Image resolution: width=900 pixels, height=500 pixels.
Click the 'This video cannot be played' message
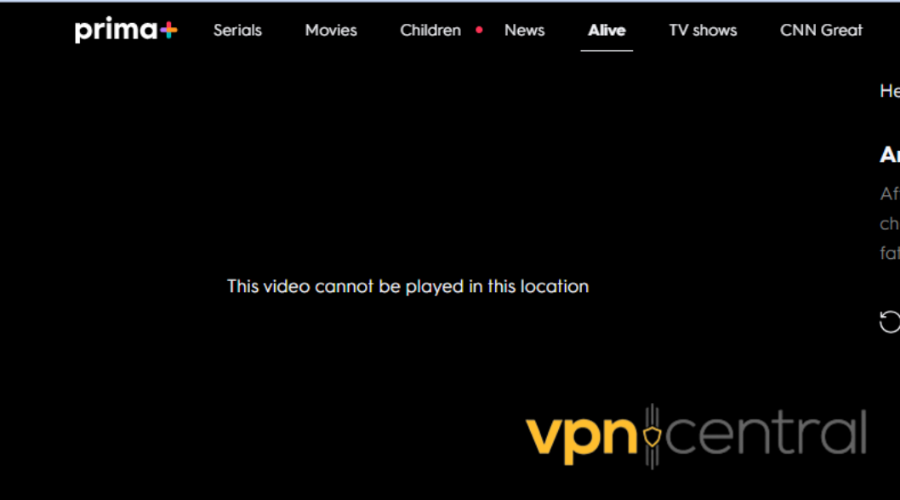[408, 286]
